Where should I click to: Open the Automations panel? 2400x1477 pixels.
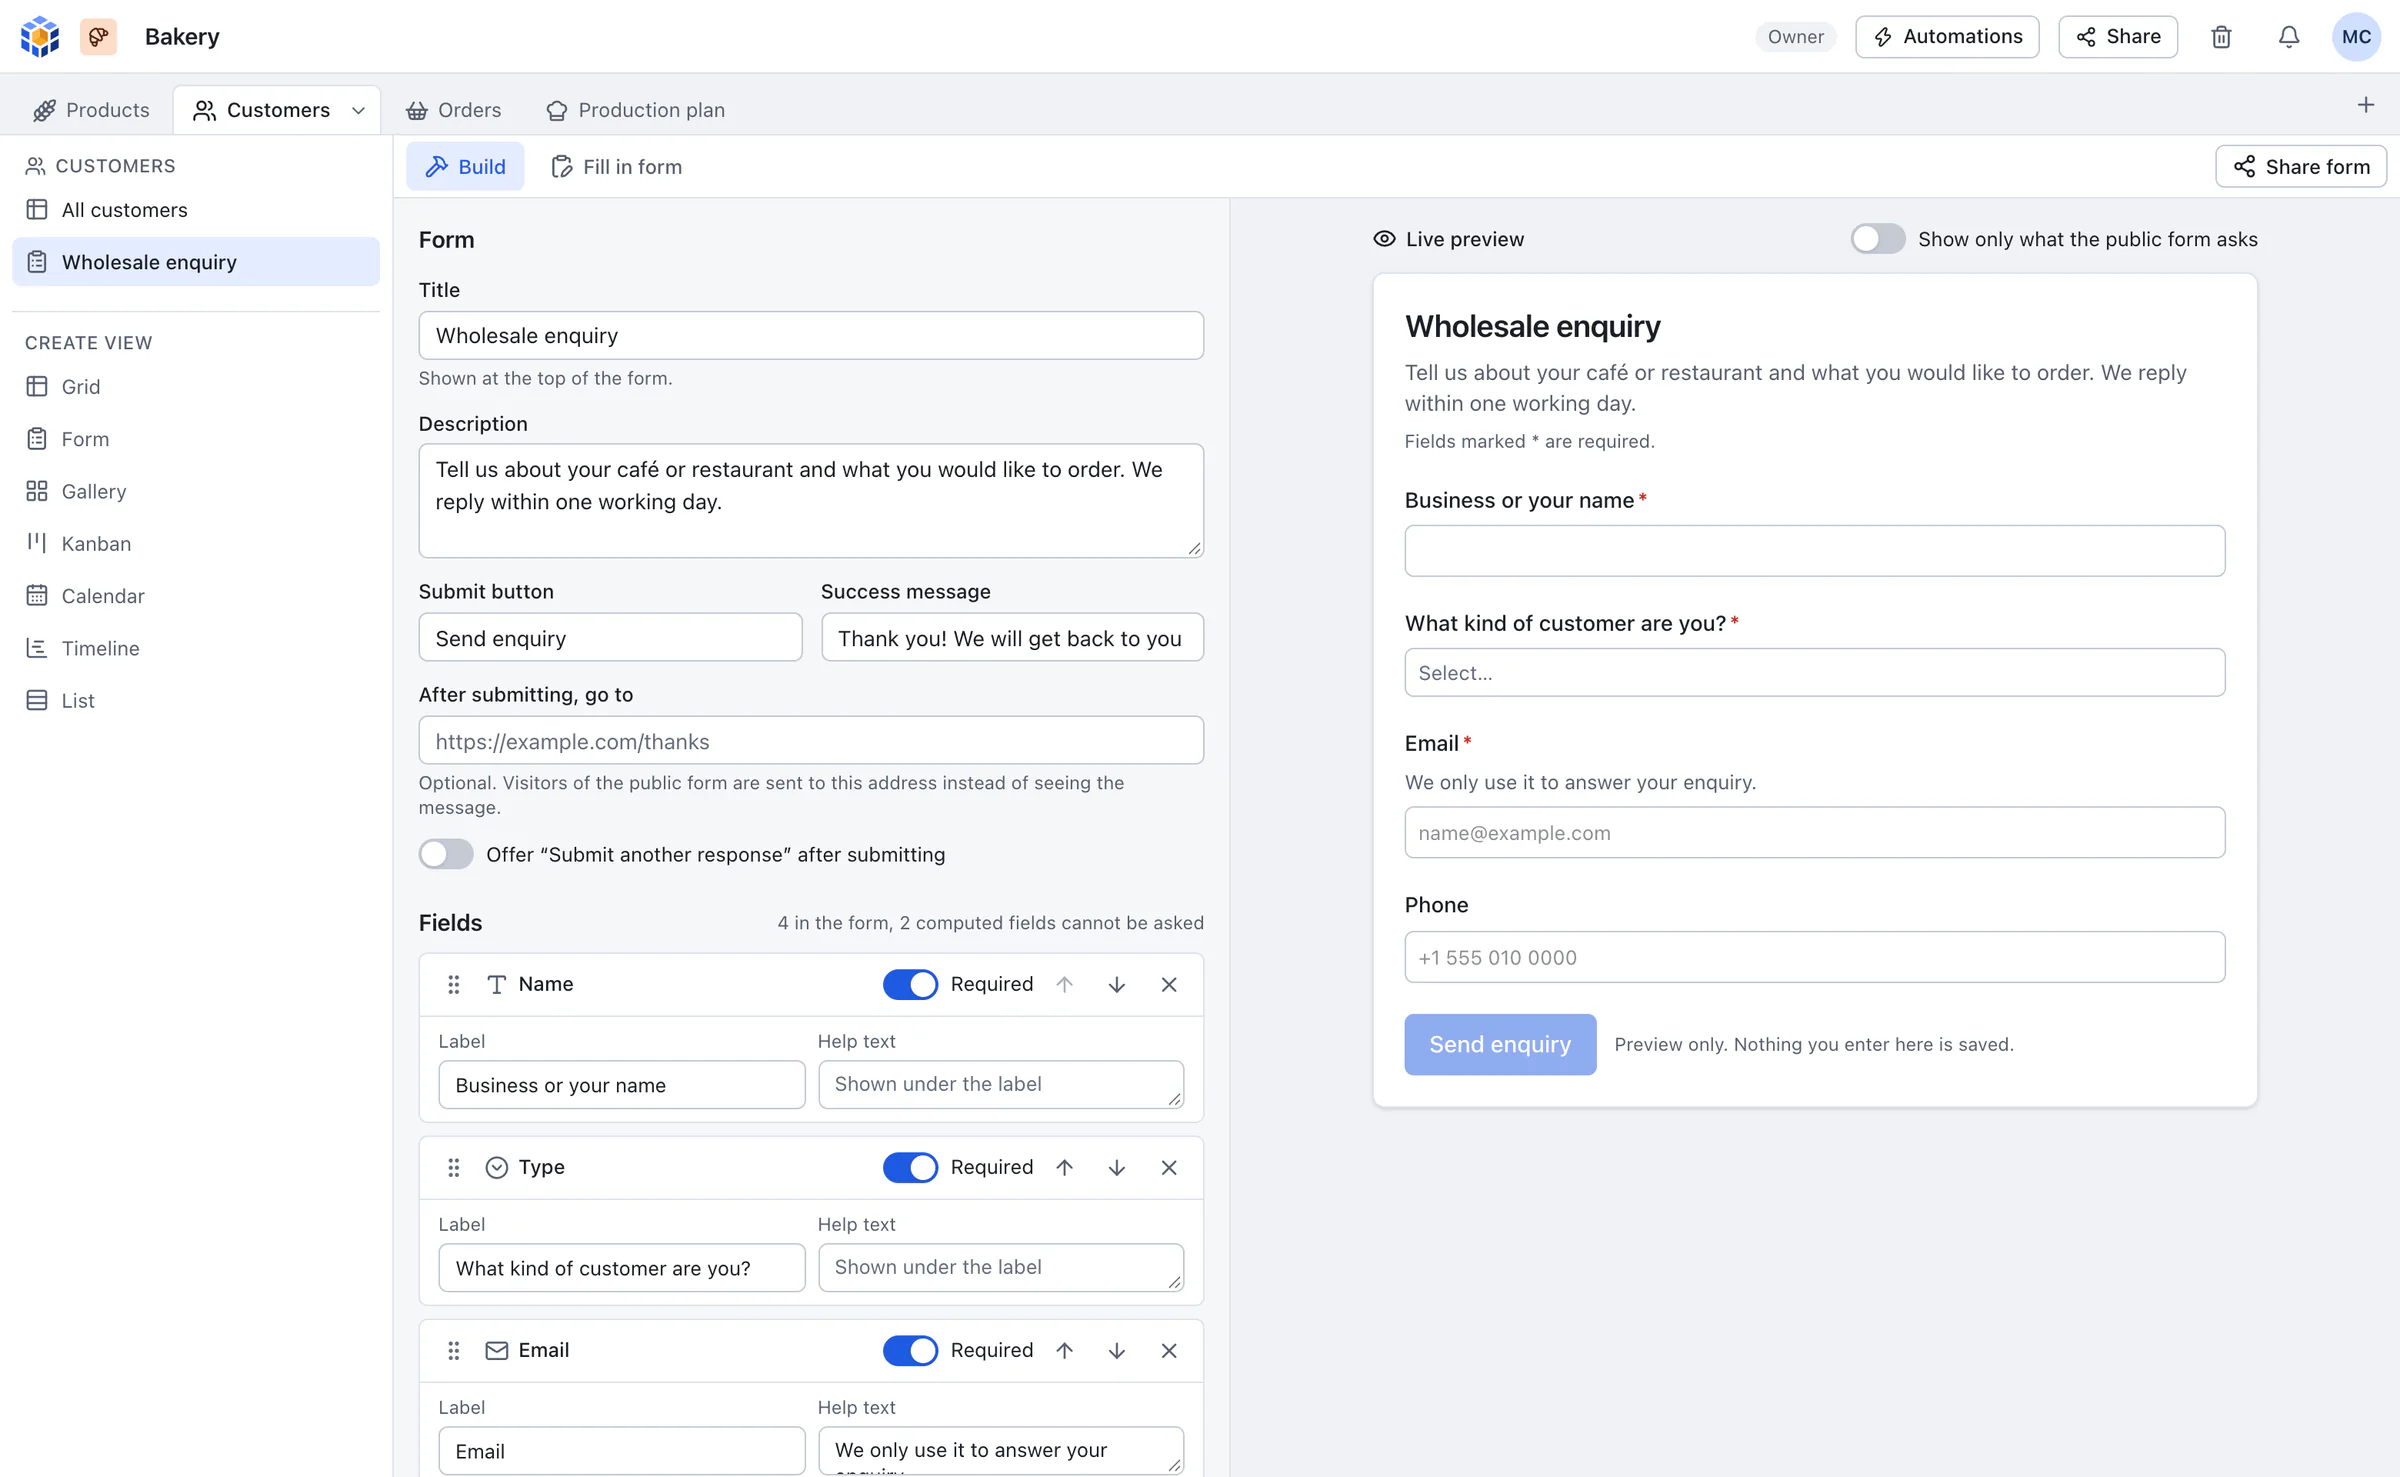(x=1947, y=37)
